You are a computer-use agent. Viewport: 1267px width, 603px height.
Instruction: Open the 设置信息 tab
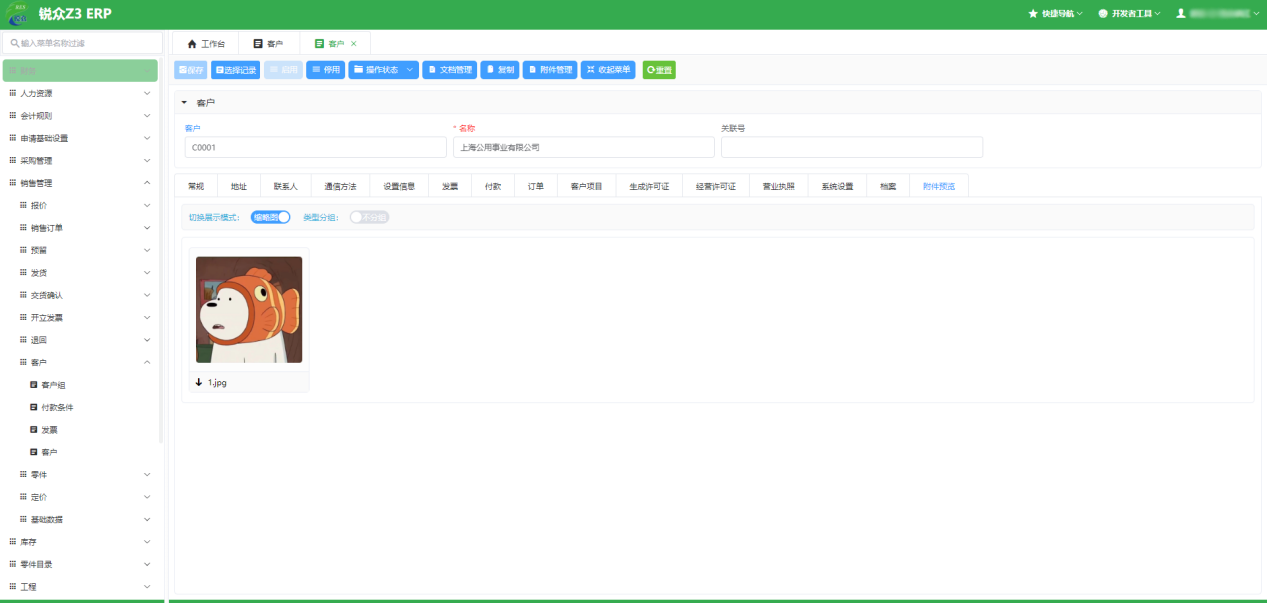click(x=399, y=187)
